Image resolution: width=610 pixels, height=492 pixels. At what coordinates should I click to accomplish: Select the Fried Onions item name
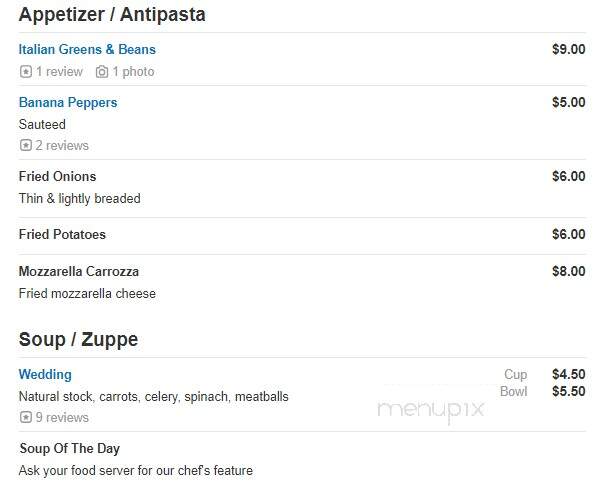pos(58,176)
